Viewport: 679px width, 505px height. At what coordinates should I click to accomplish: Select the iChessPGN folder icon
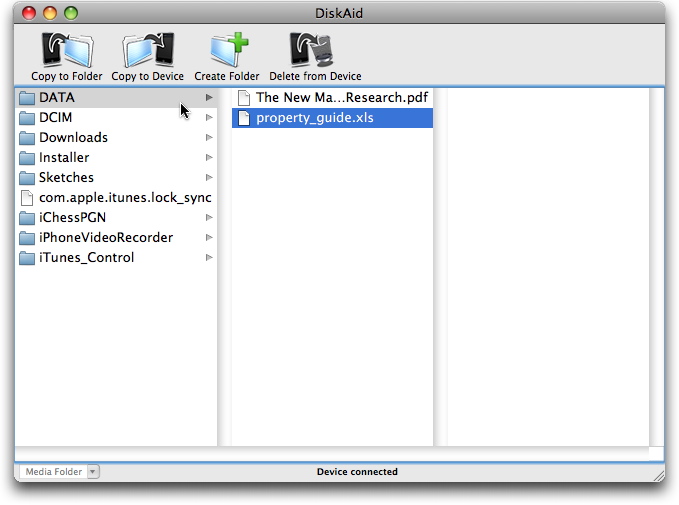pos(27,218)
